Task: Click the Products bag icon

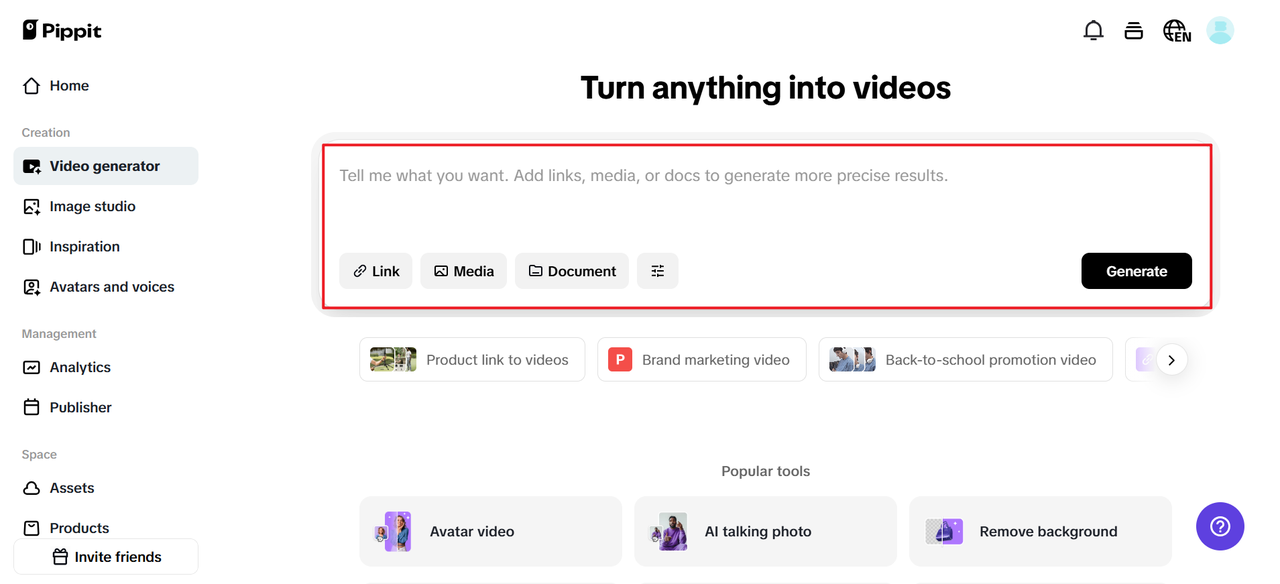Action: point(32,528)
